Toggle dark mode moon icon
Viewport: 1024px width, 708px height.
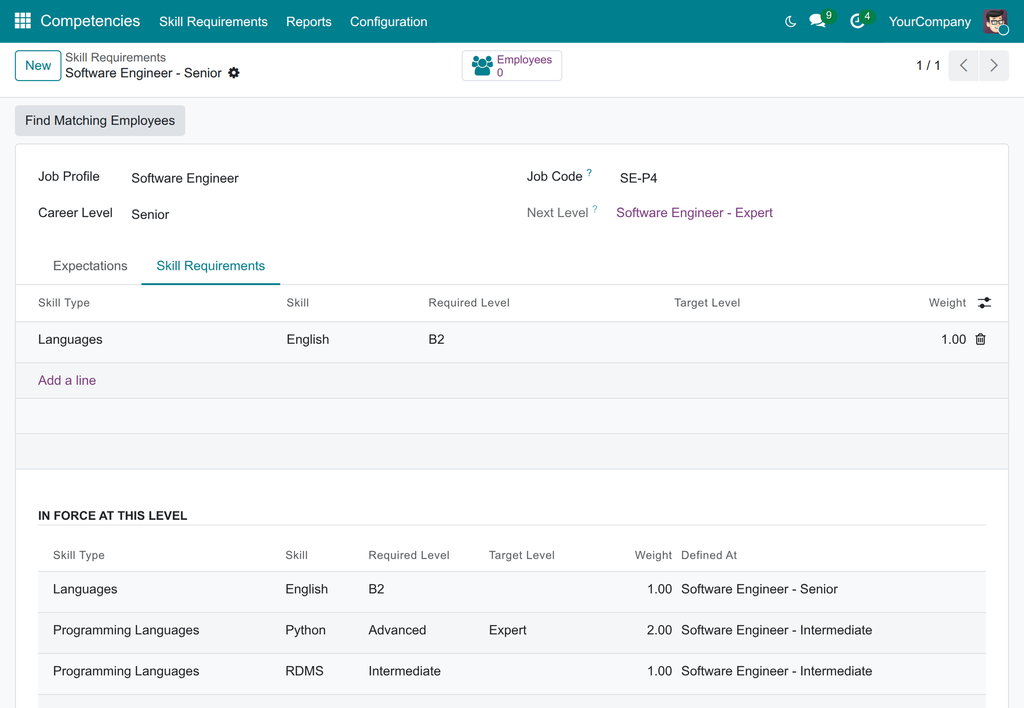[790, 22]
